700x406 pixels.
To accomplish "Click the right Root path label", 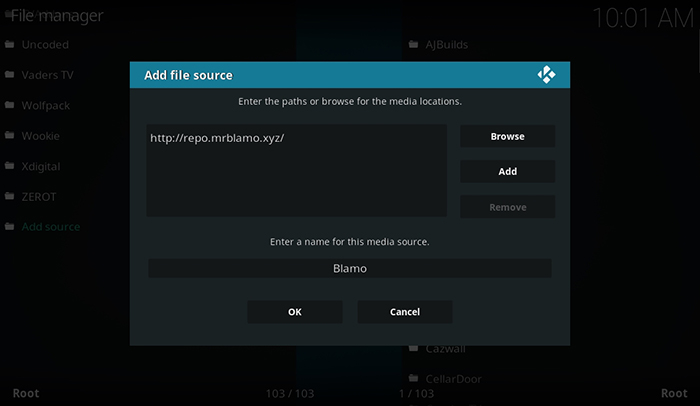I will 674,393.
